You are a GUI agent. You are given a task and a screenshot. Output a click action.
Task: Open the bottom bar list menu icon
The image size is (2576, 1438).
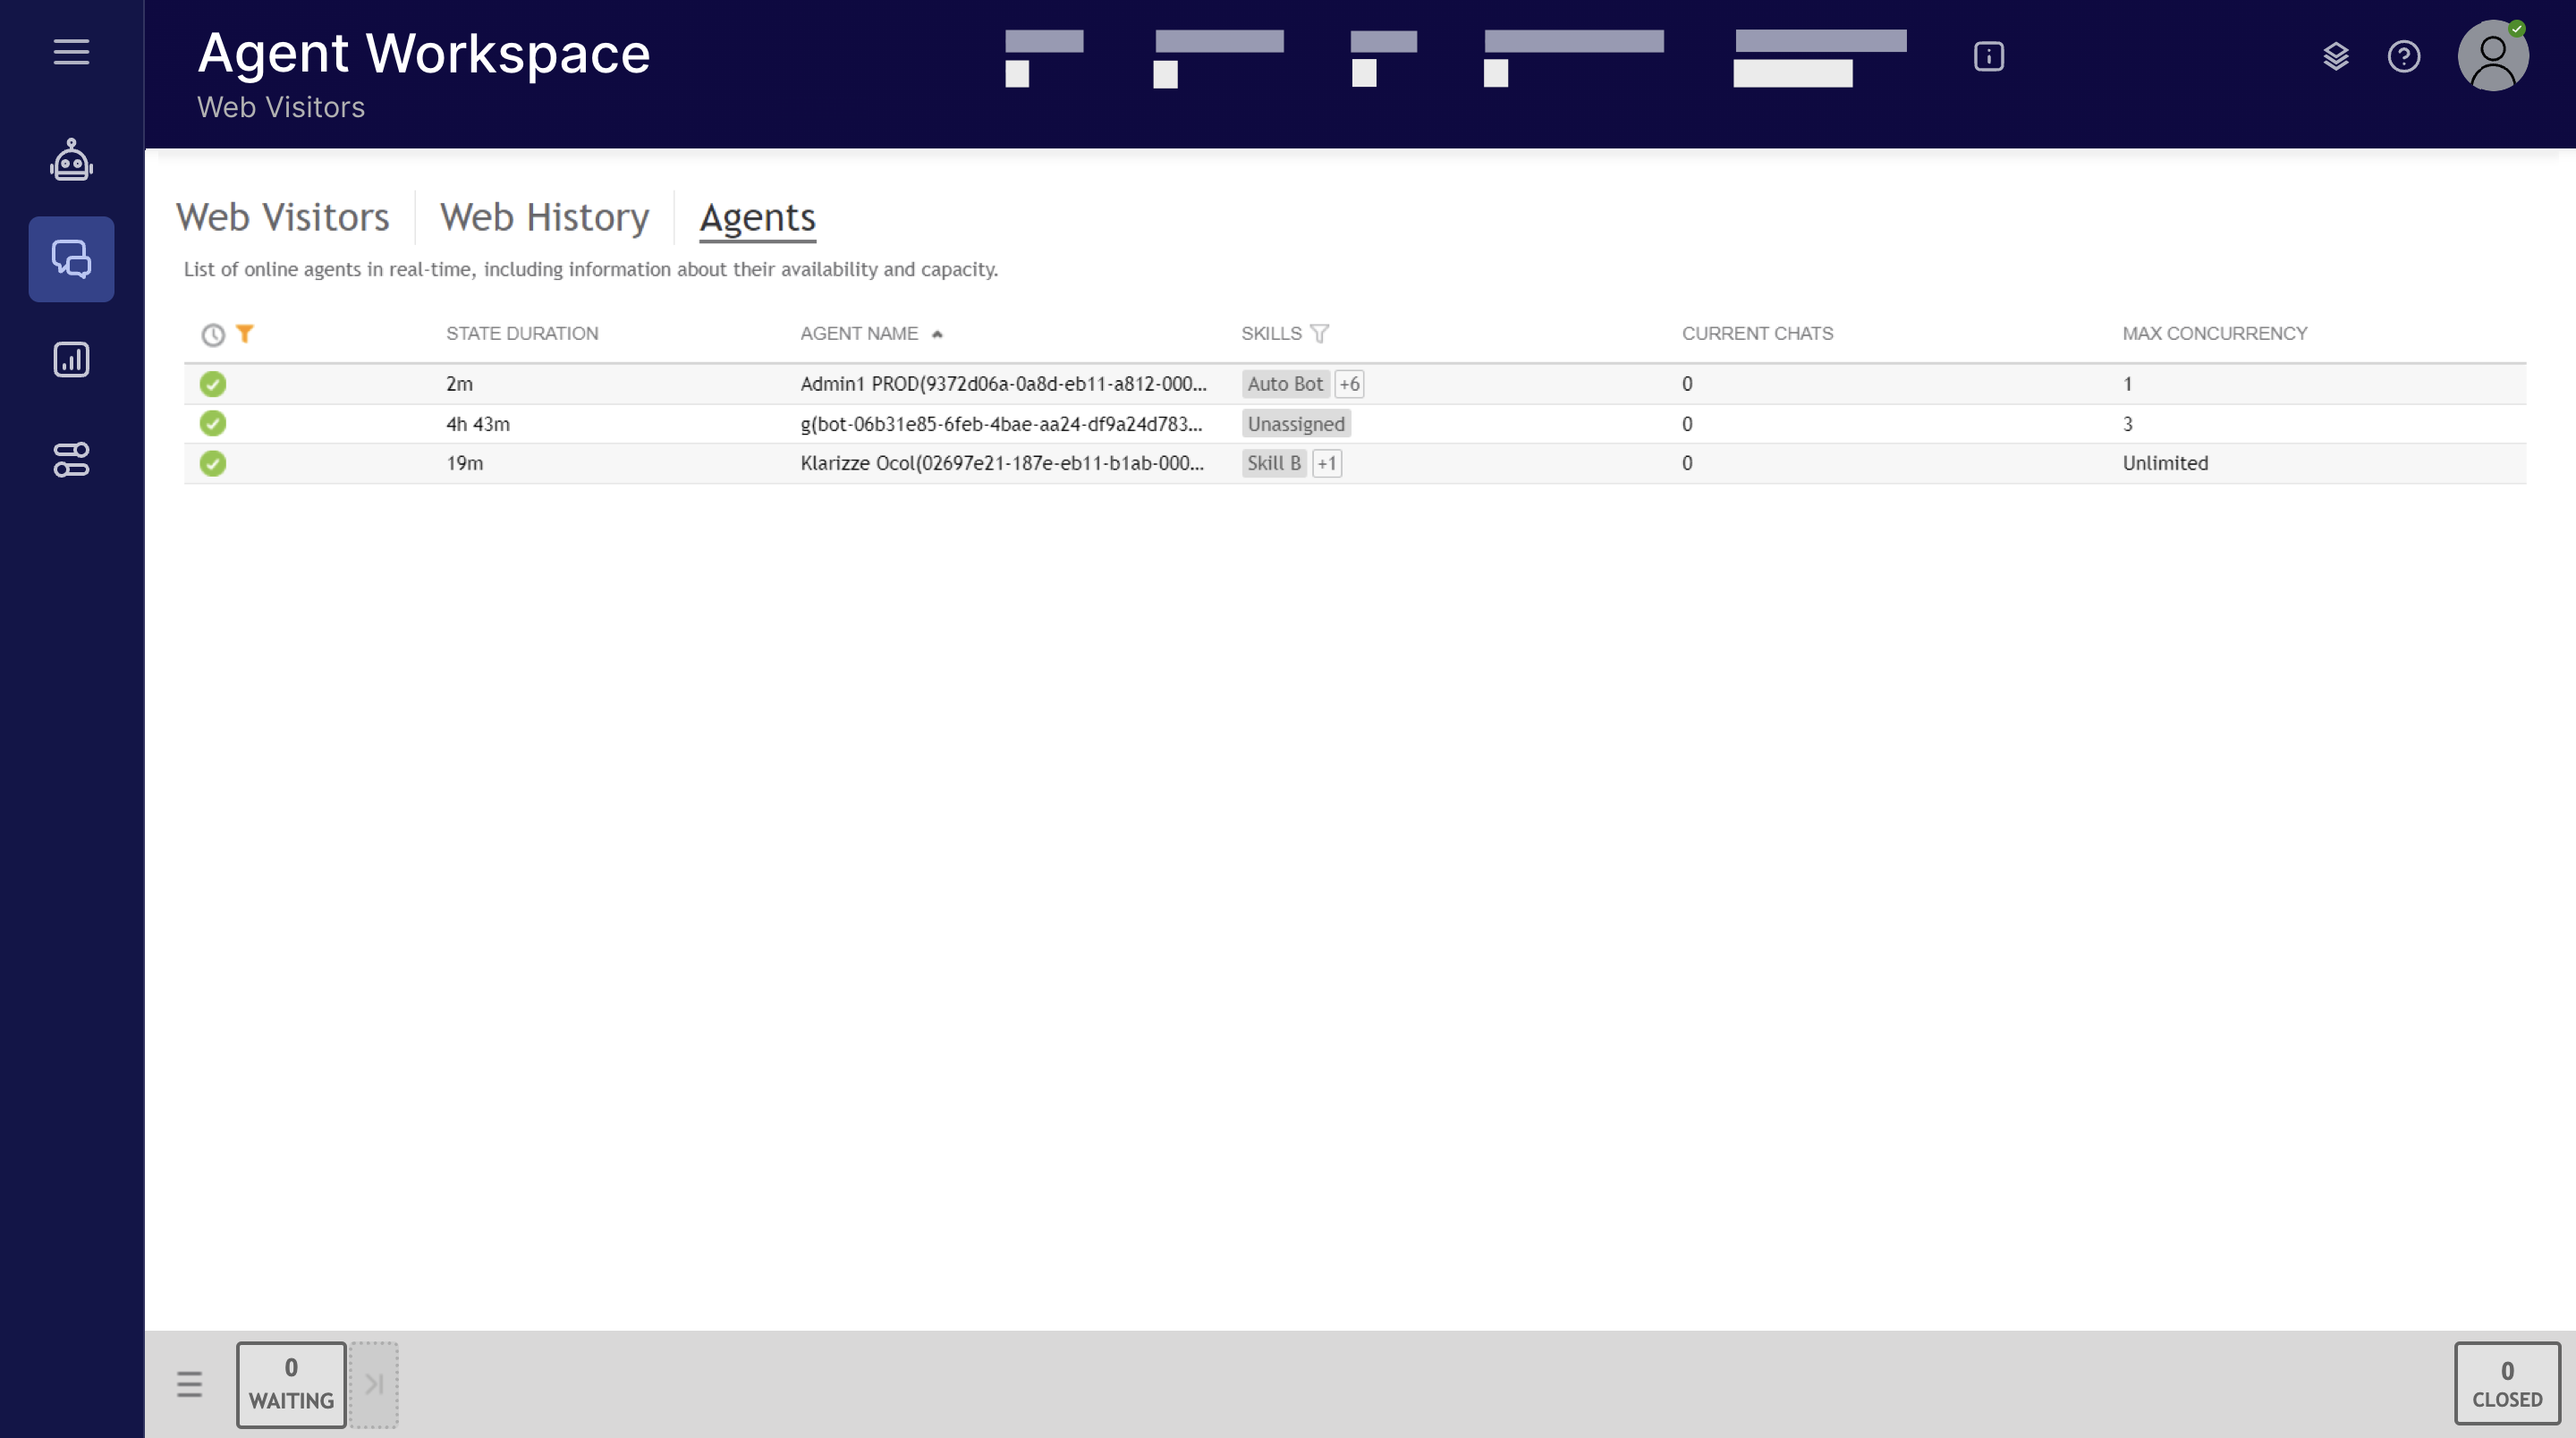coord(189,1384)
